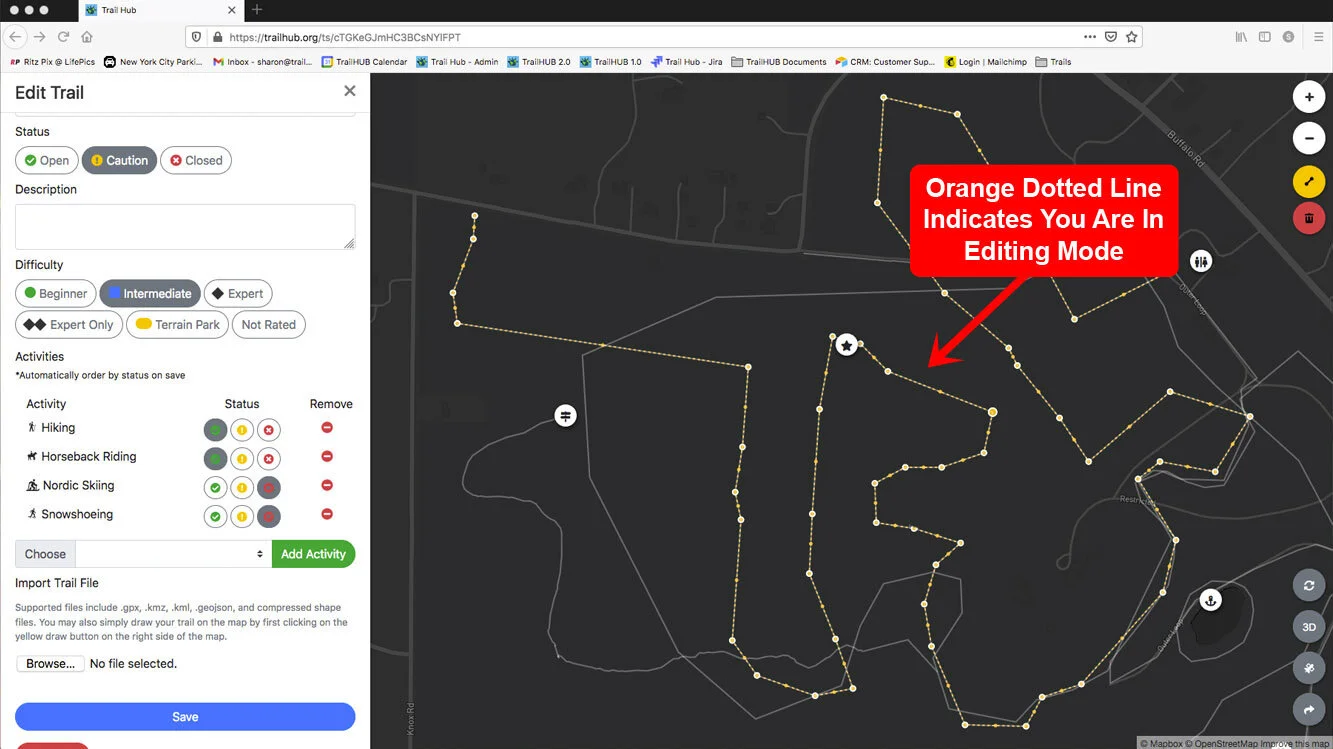Close the Edit Trail panel

(x=349, y=91)
